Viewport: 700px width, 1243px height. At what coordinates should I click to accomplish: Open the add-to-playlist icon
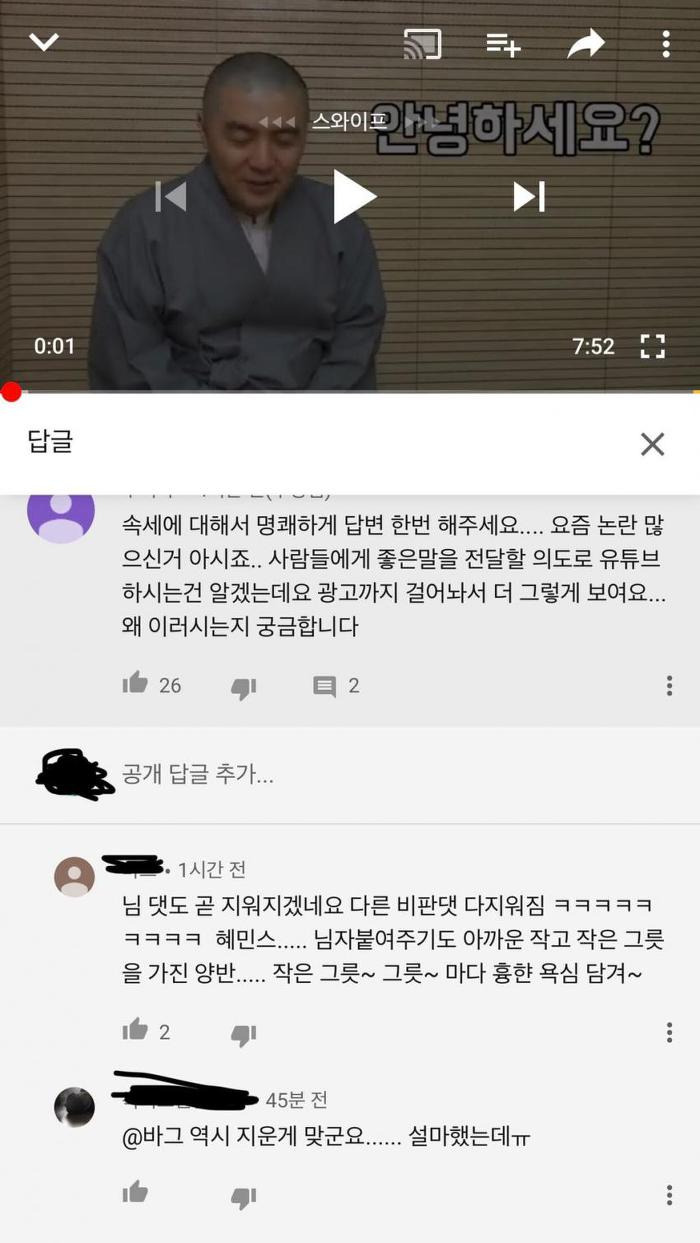pos(503,44)
